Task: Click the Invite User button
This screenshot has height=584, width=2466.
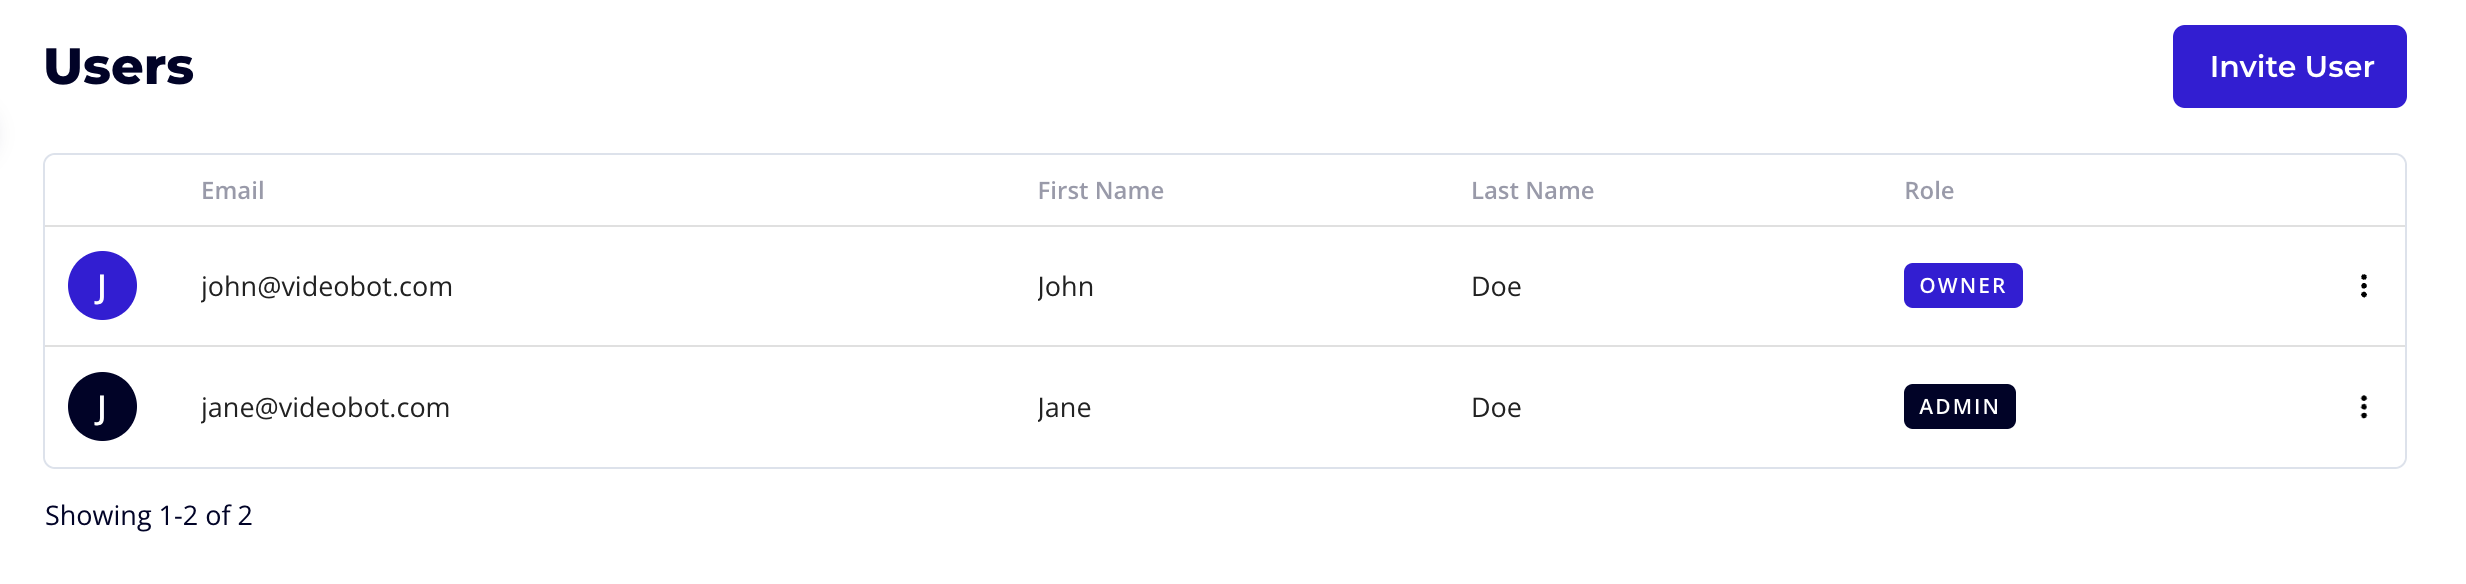Action: click(x=2288, y=66)
